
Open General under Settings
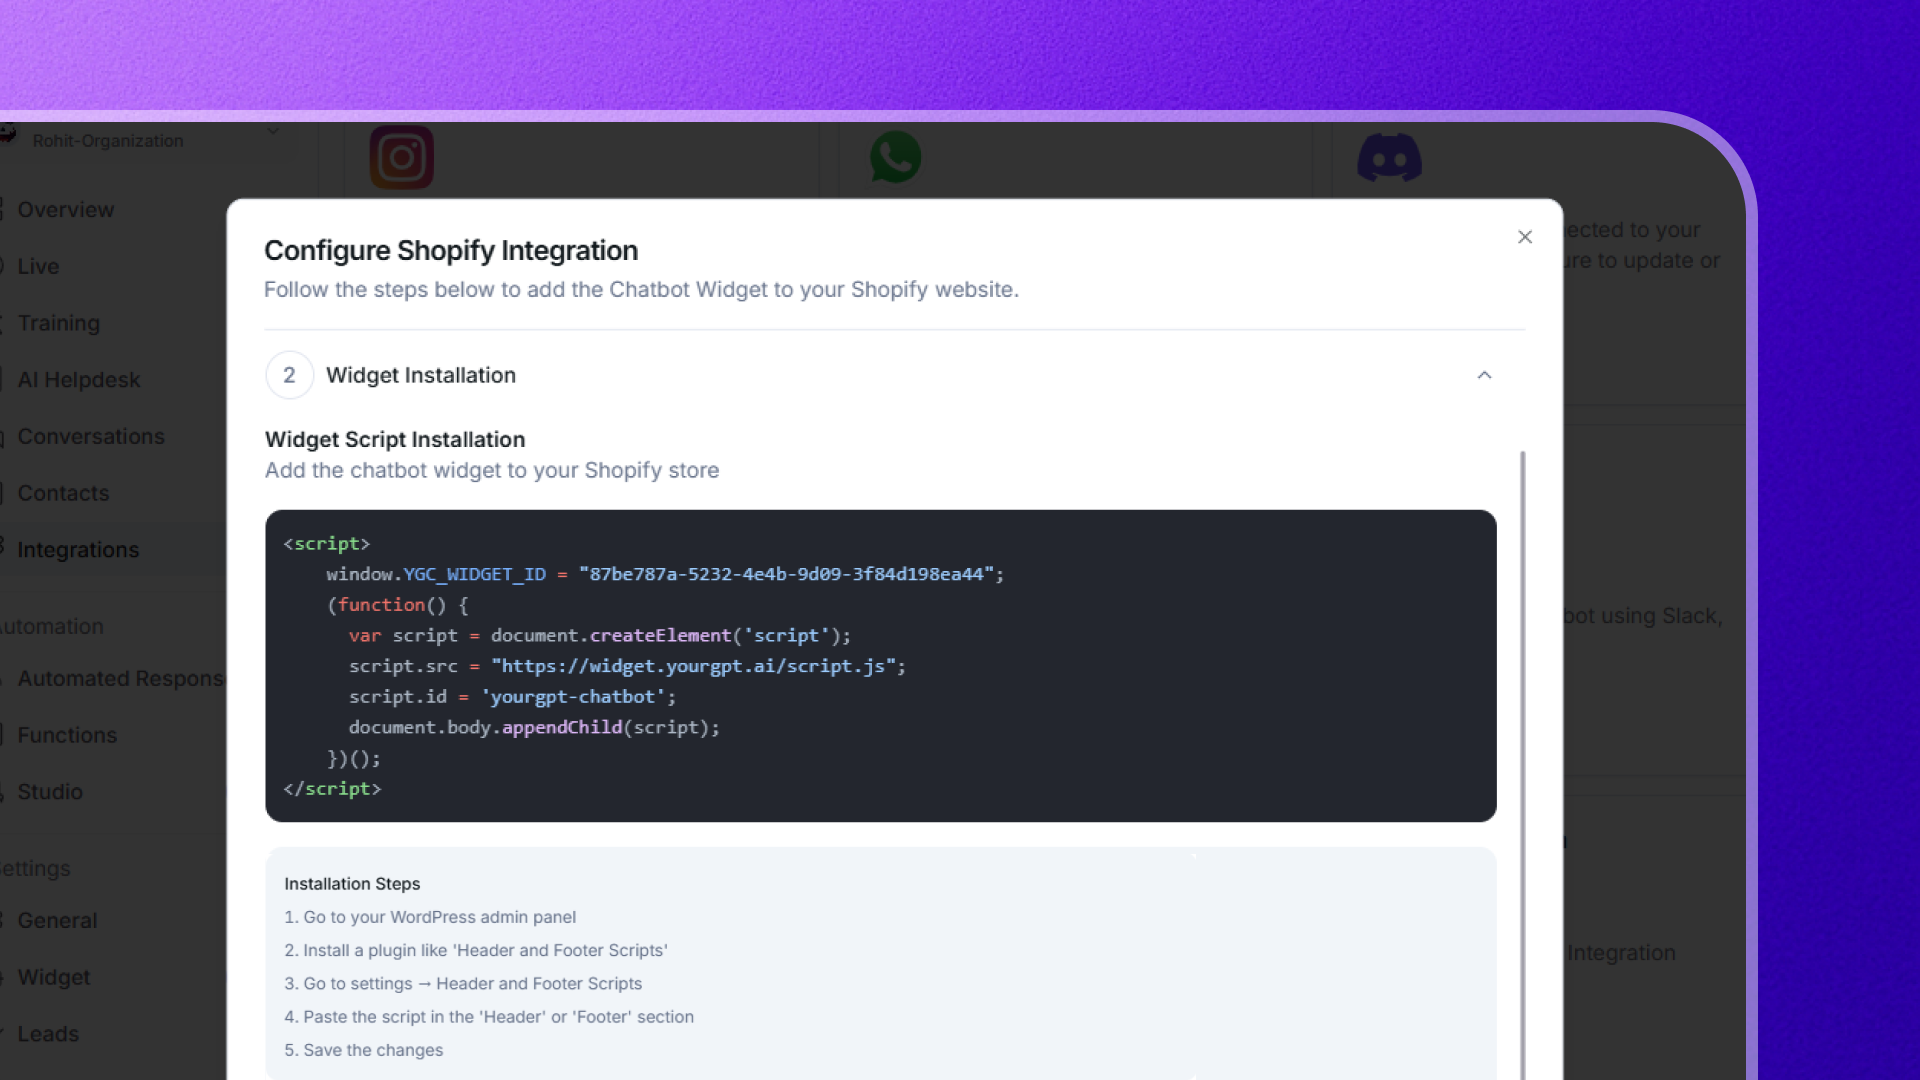57,921
